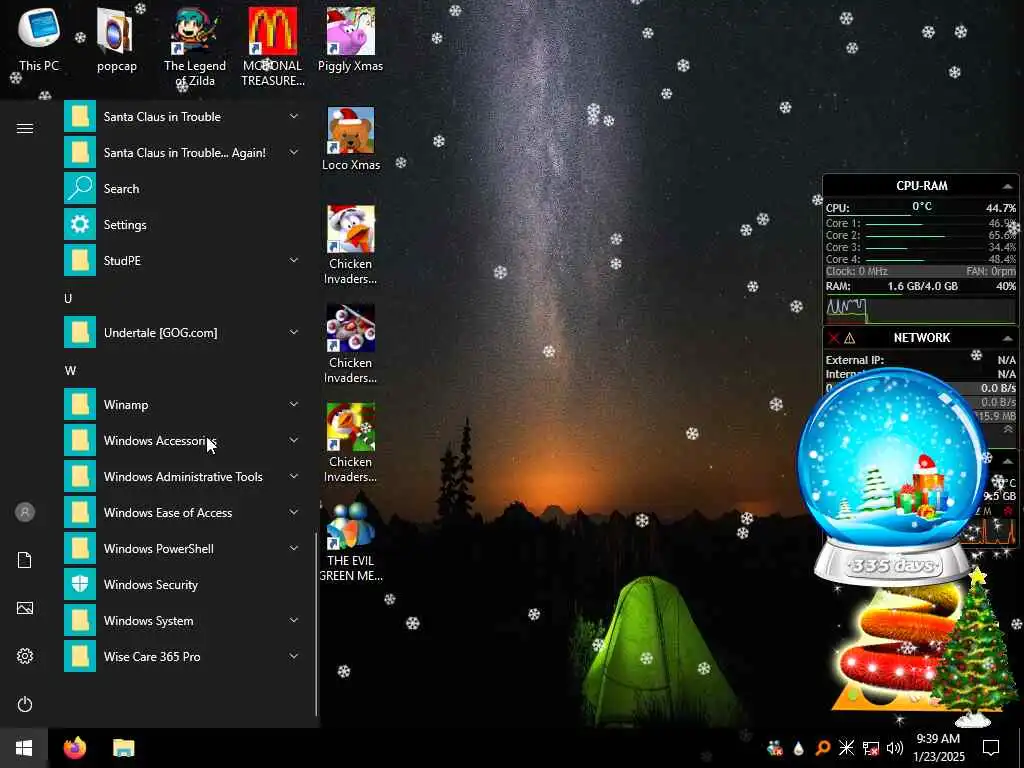Collapse the NETWORK gadget panel
This screenshot has width=1024, height=768.
[x=1007, y=338]
